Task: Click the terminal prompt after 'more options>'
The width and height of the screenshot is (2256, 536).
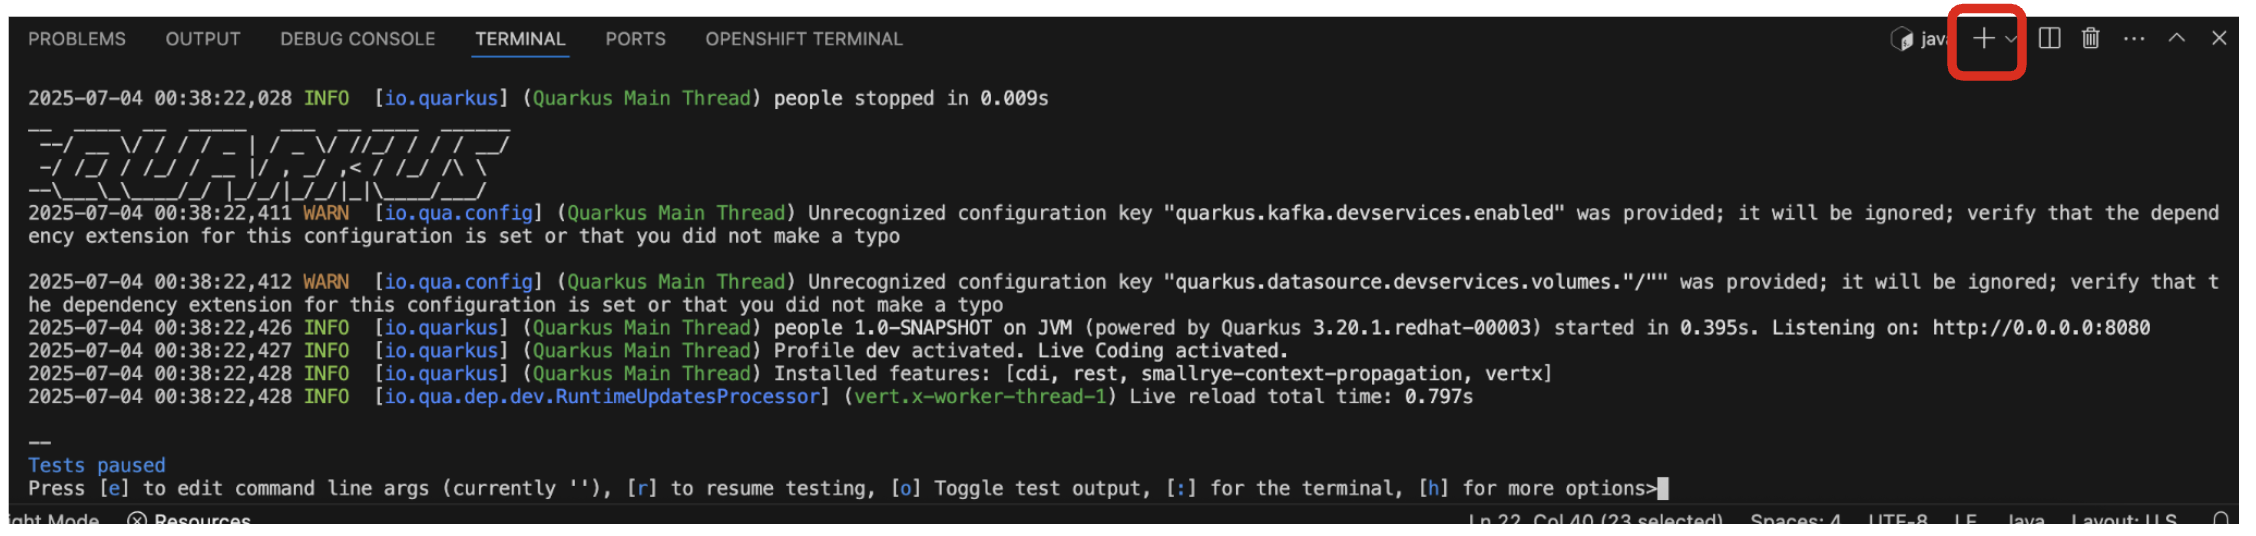Action: point(1663,489)
